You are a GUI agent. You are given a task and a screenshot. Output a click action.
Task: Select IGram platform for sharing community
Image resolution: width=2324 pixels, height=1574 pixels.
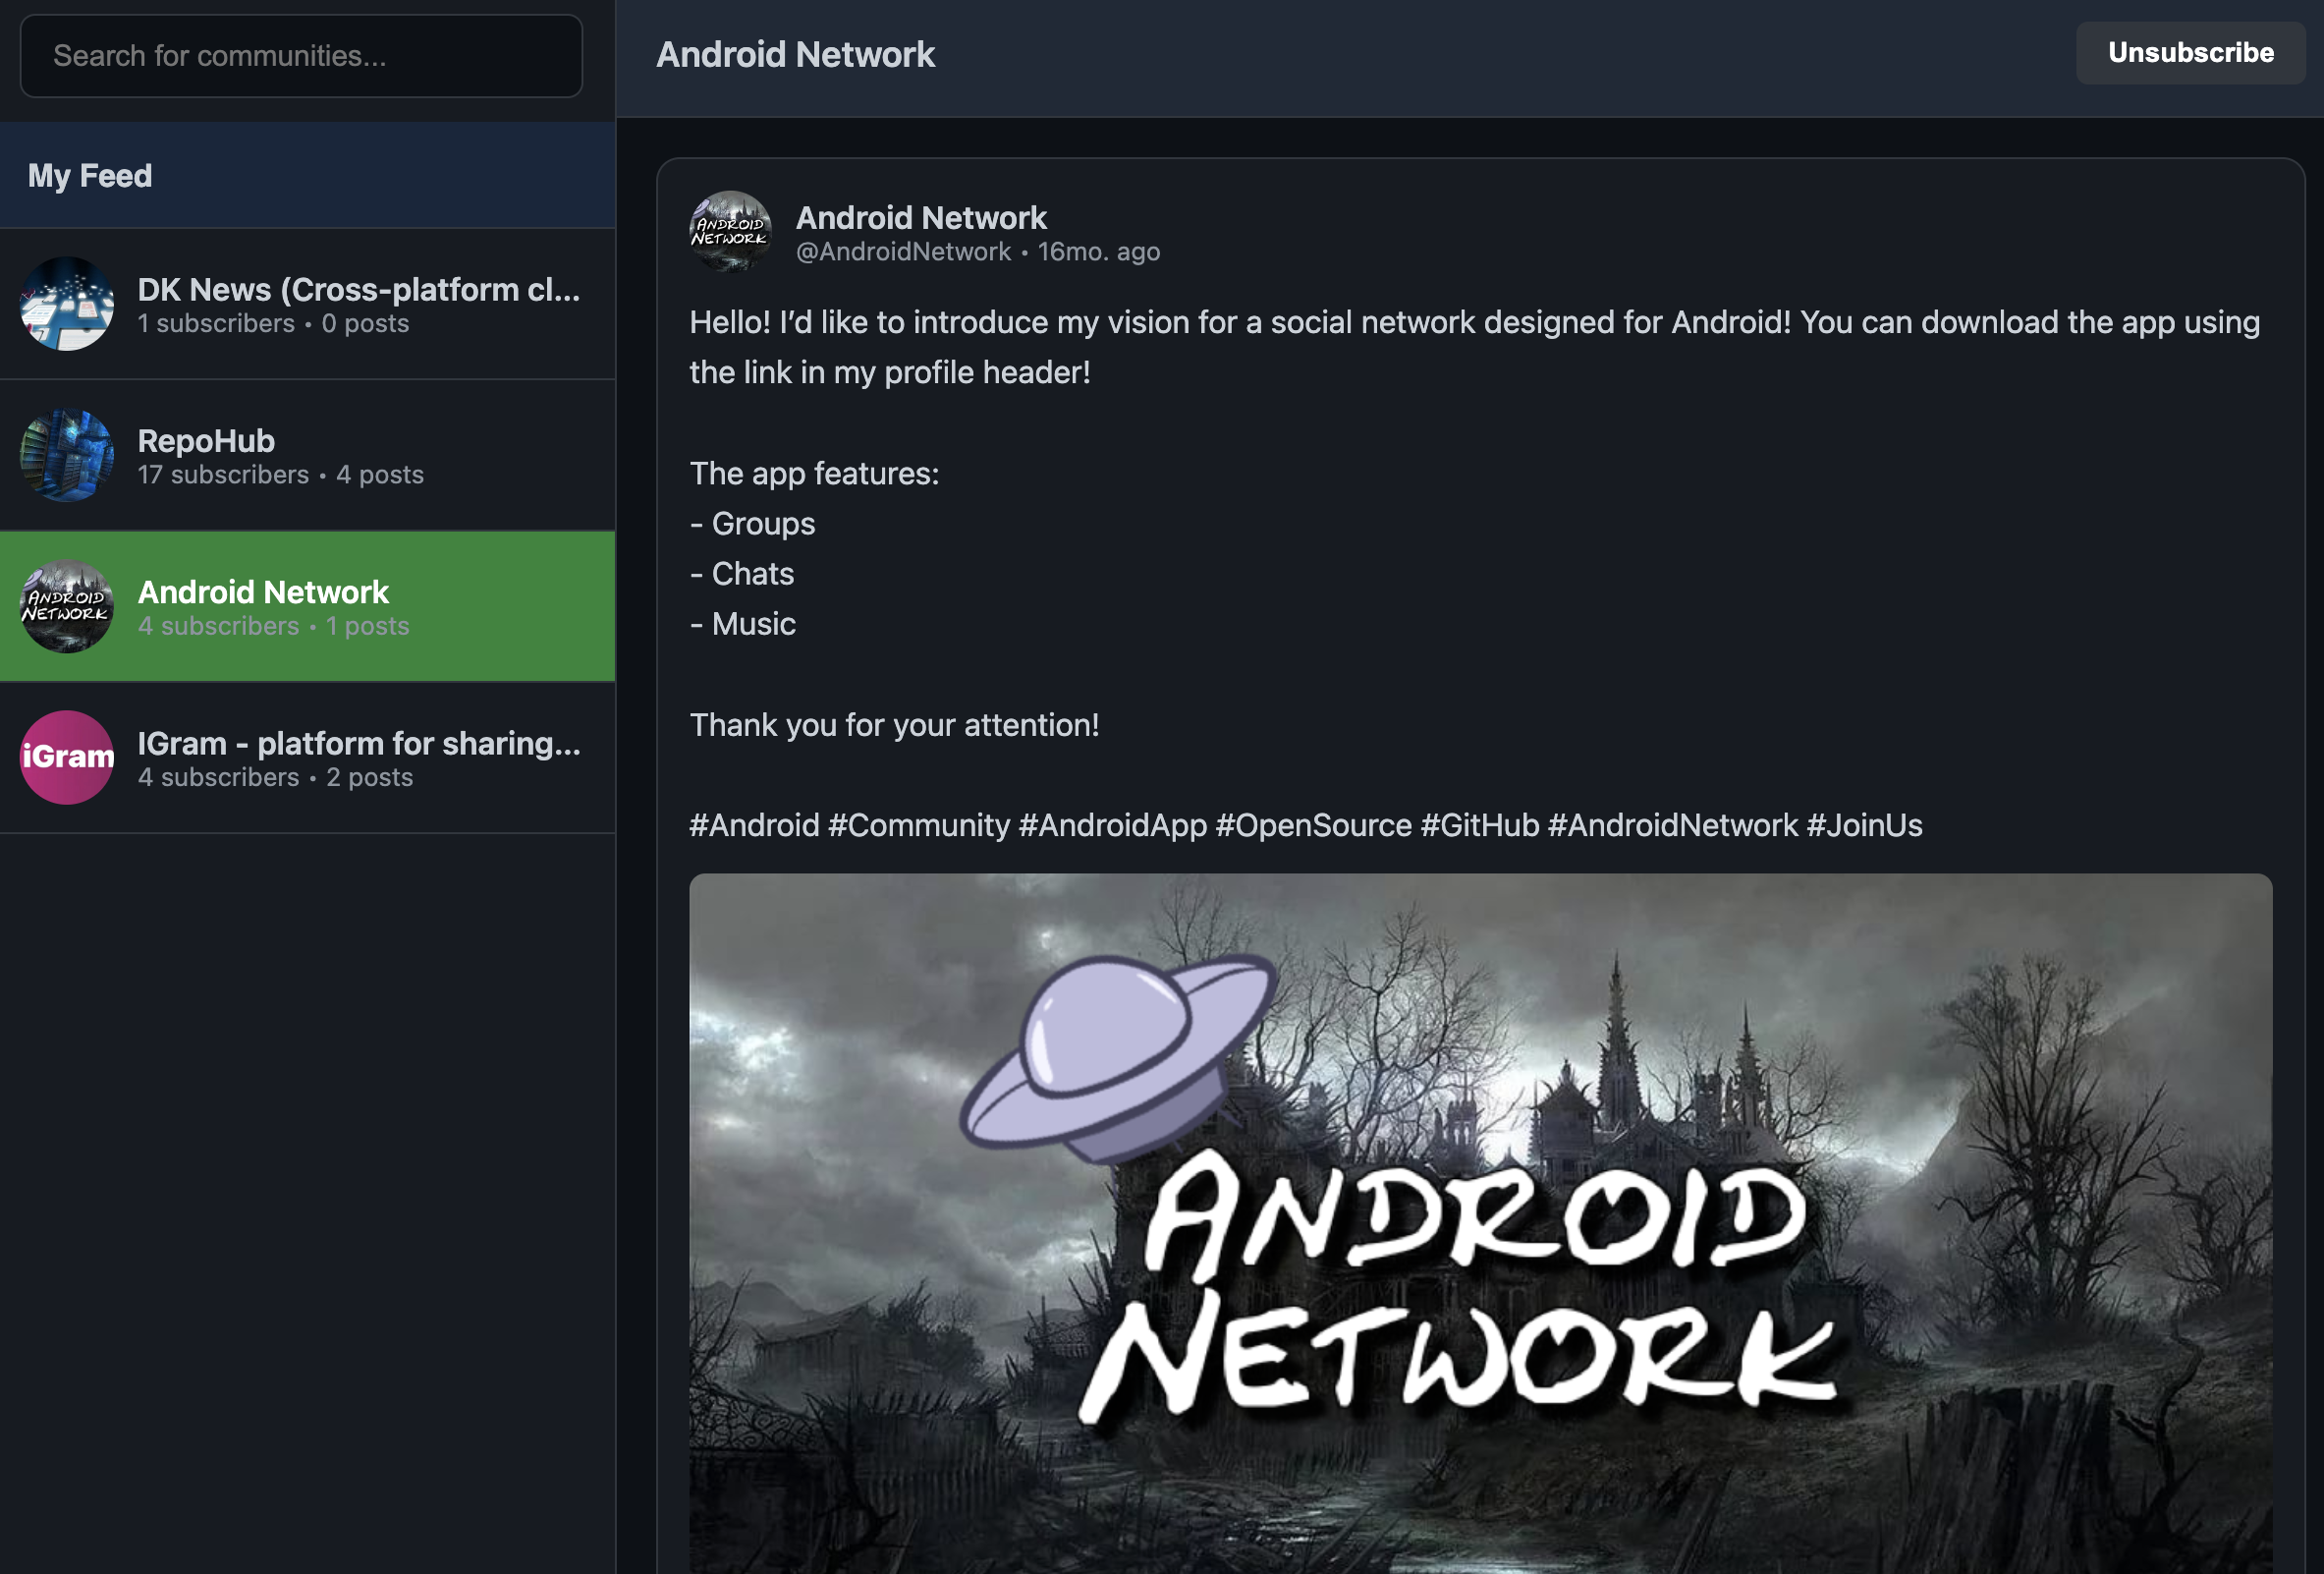coord(358,743)
